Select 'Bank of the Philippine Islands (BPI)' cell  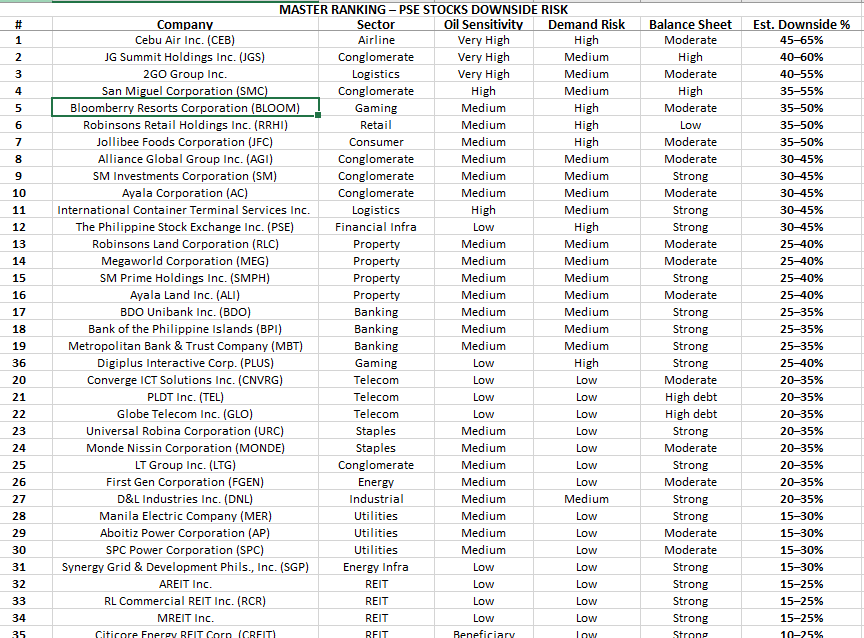click(x=185, y=329)
